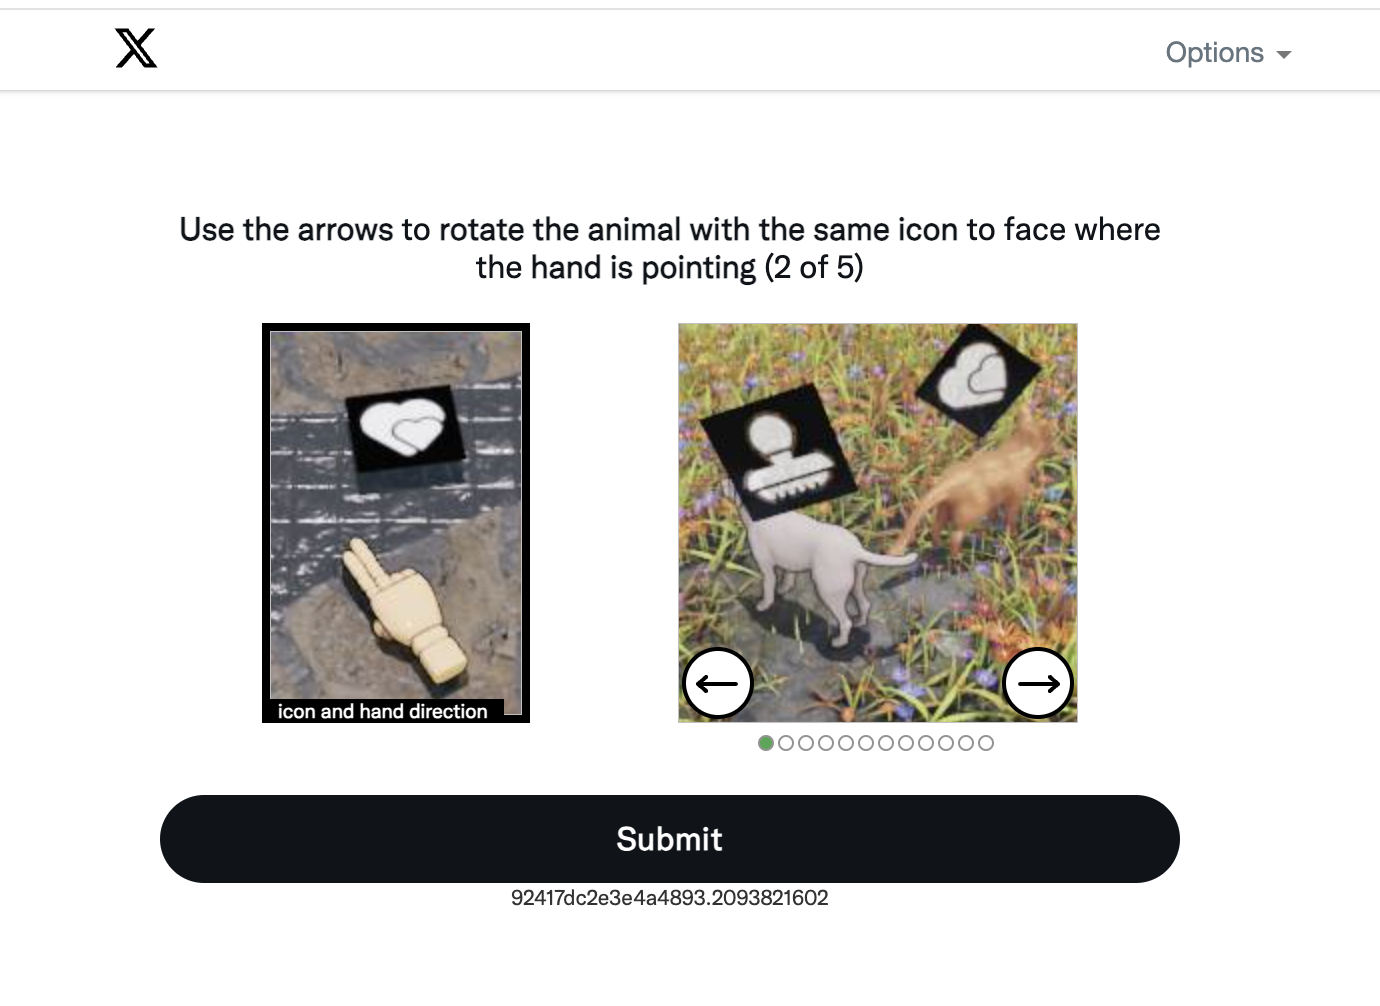Select the second position dot

coord(786,743)
